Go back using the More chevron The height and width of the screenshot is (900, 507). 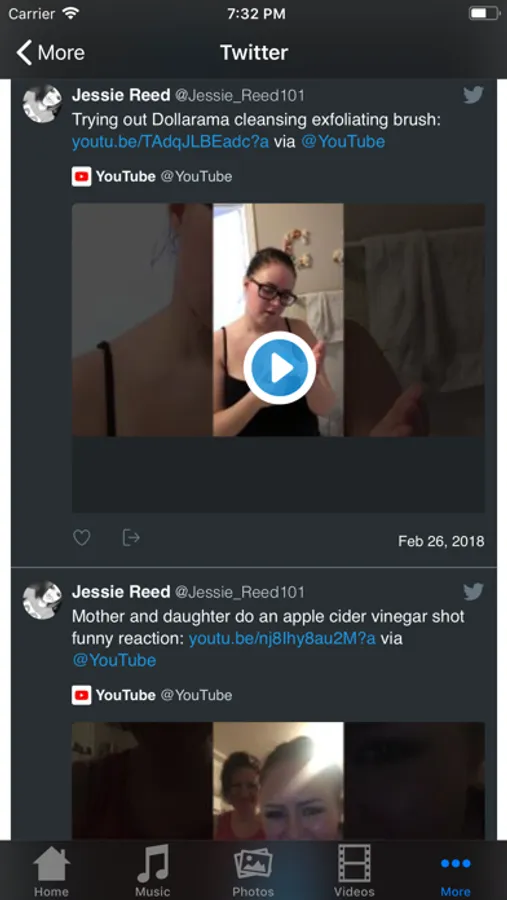pos(51,53)
